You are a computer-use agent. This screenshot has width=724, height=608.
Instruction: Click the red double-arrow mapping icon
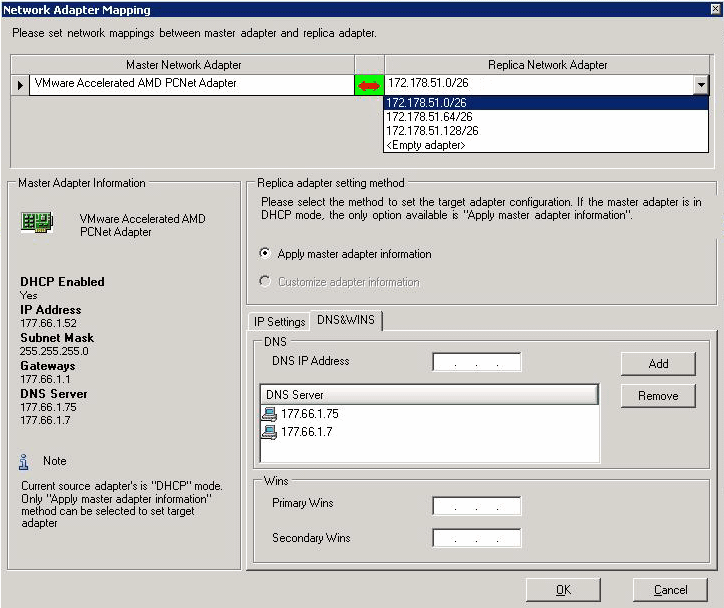(x=369, y=86)
